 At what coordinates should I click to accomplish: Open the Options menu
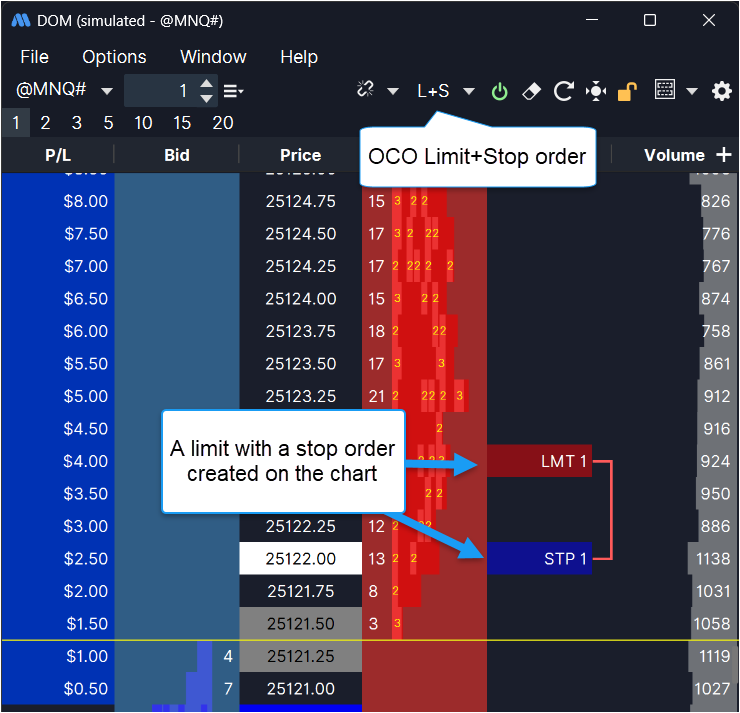[x=114, y=57]
